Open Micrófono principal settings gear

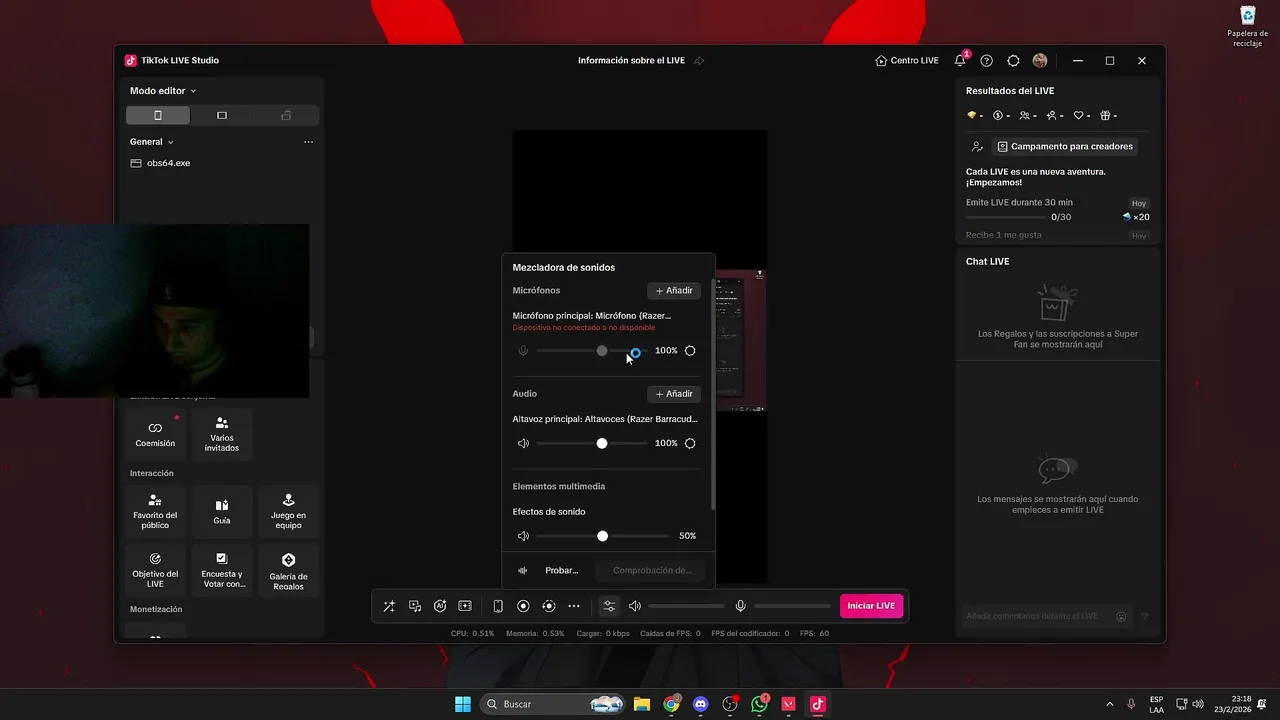pyautogui.click(x=690, y=351)
